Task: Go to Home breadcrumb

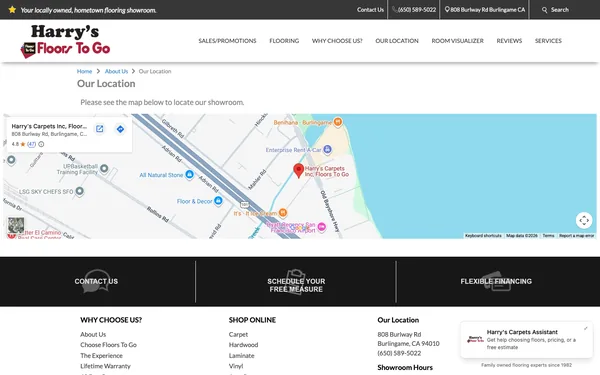Action: 84,71
